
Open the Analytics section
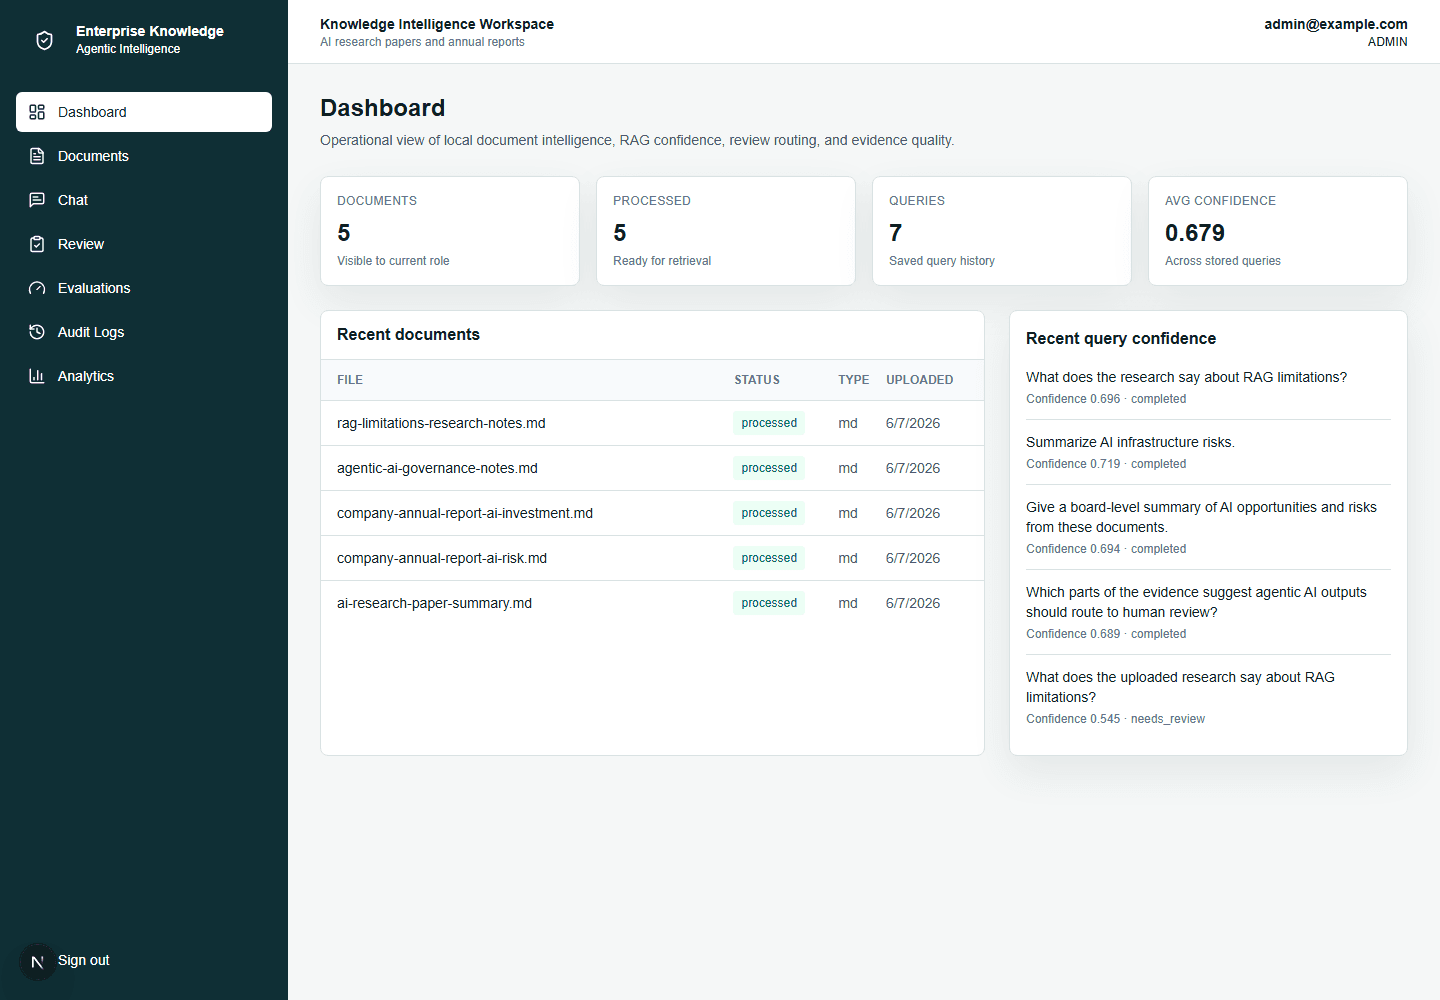[x=144, y=376]
